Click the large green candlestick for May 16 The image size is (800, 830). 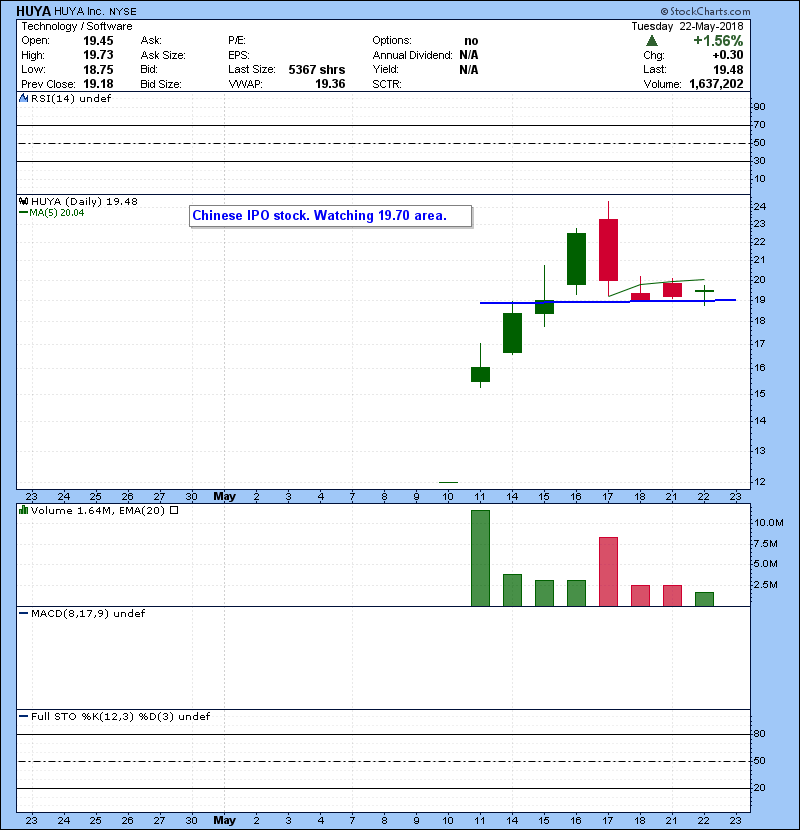click(576, 259)
